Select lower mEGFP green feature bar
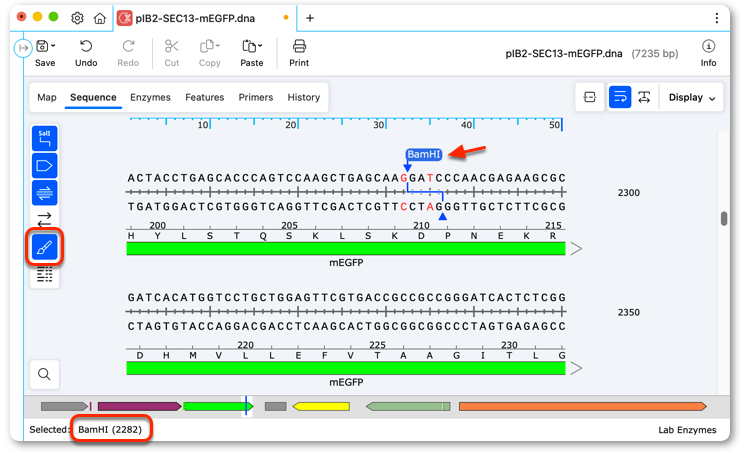Image resolution: width=741 pixels, height=452 pixels. (x=346, y=368)
